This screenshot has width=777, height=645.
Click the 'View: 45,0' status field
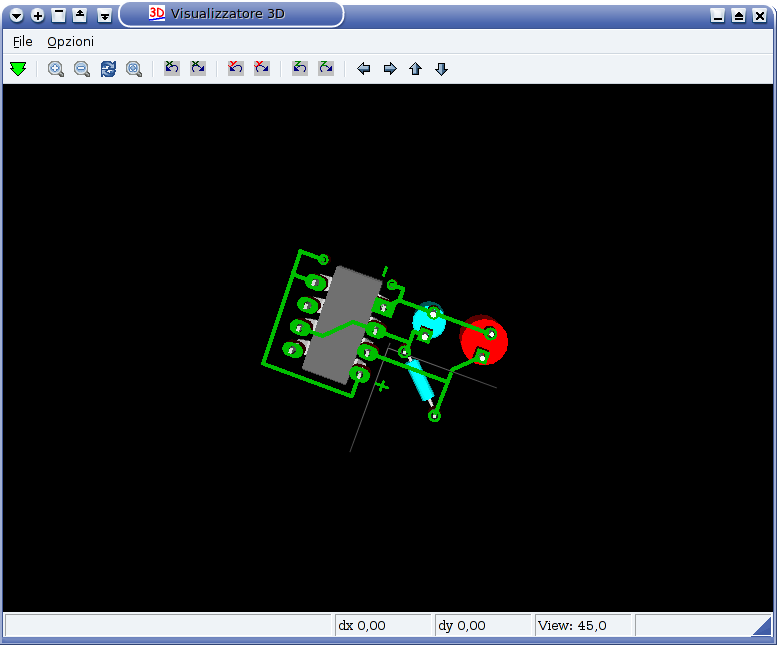[x=583, y=625]
